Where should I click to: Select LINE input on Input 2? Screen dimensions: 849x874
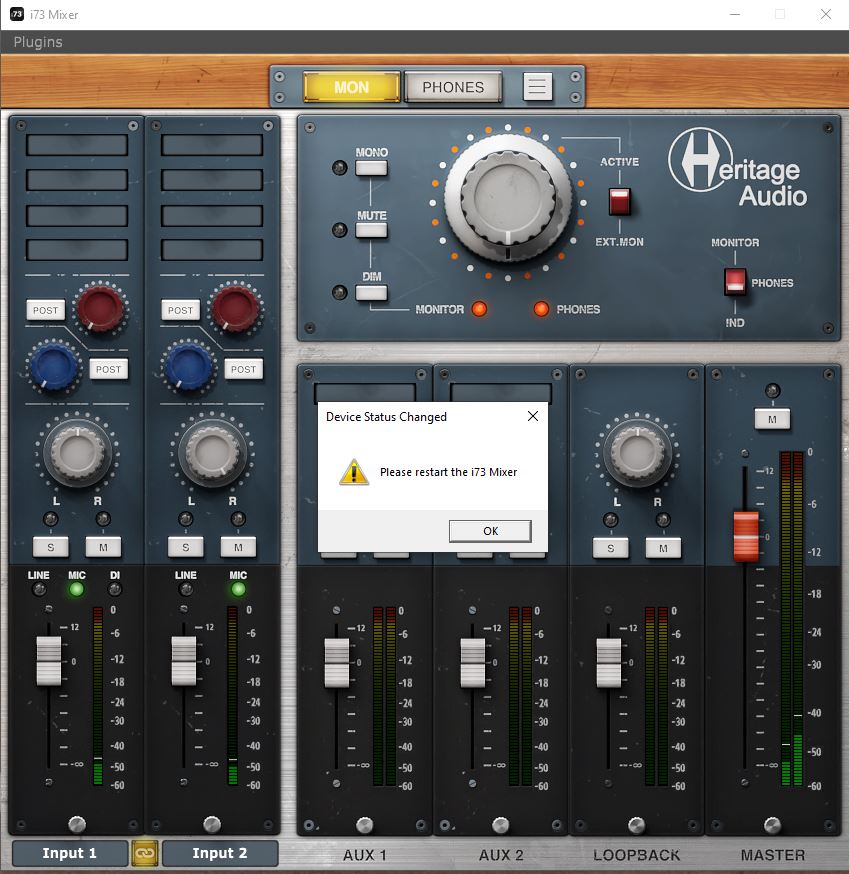pos(186,589)
